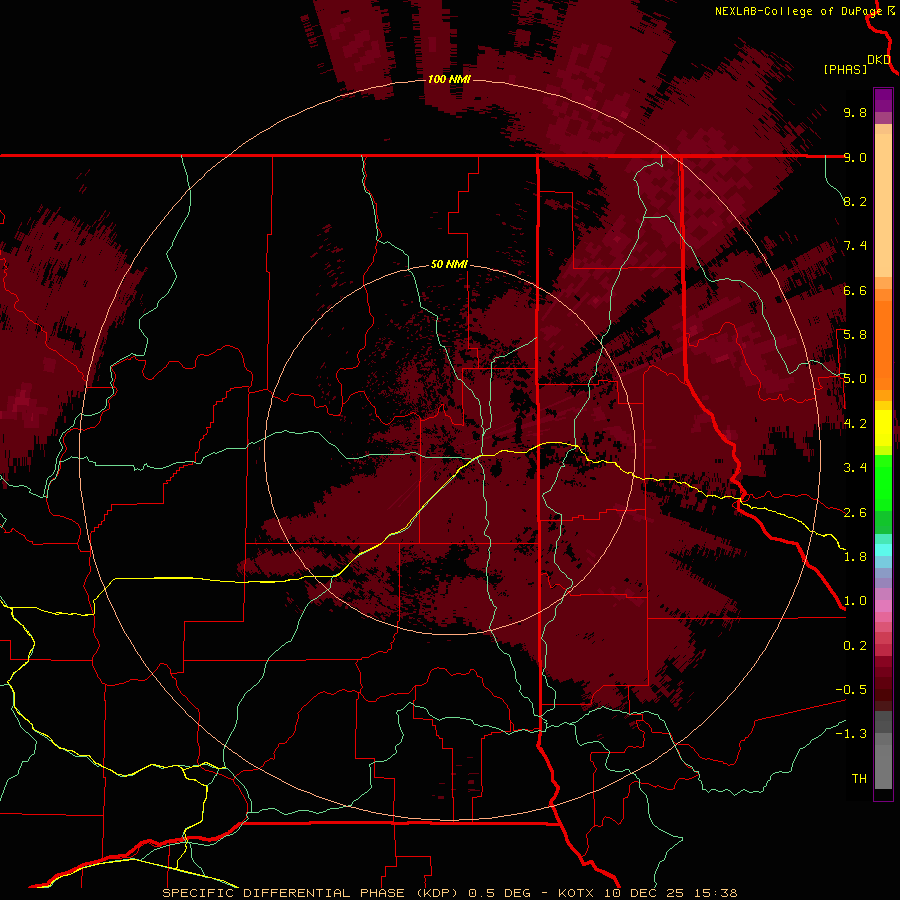Click the 5.0 scale label
This screenshot has height=900, width=900.
(855, 379)
